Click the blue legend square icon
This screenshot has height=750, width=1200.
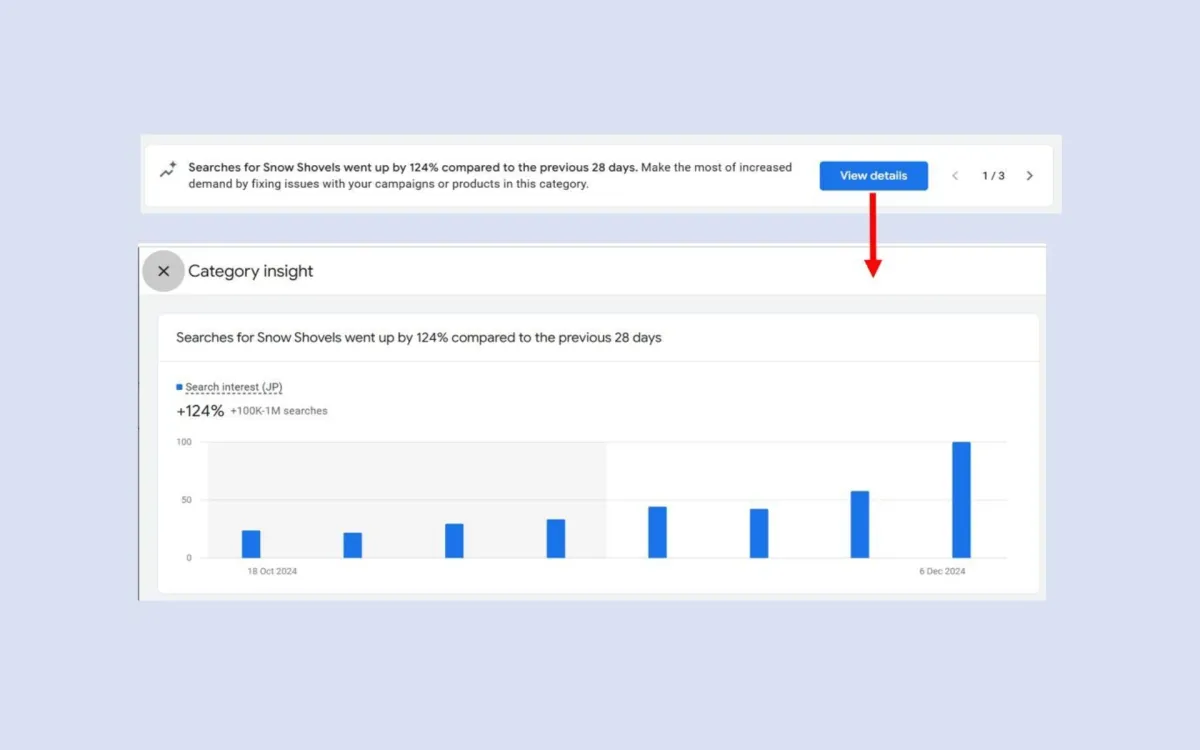click(180, 386)
